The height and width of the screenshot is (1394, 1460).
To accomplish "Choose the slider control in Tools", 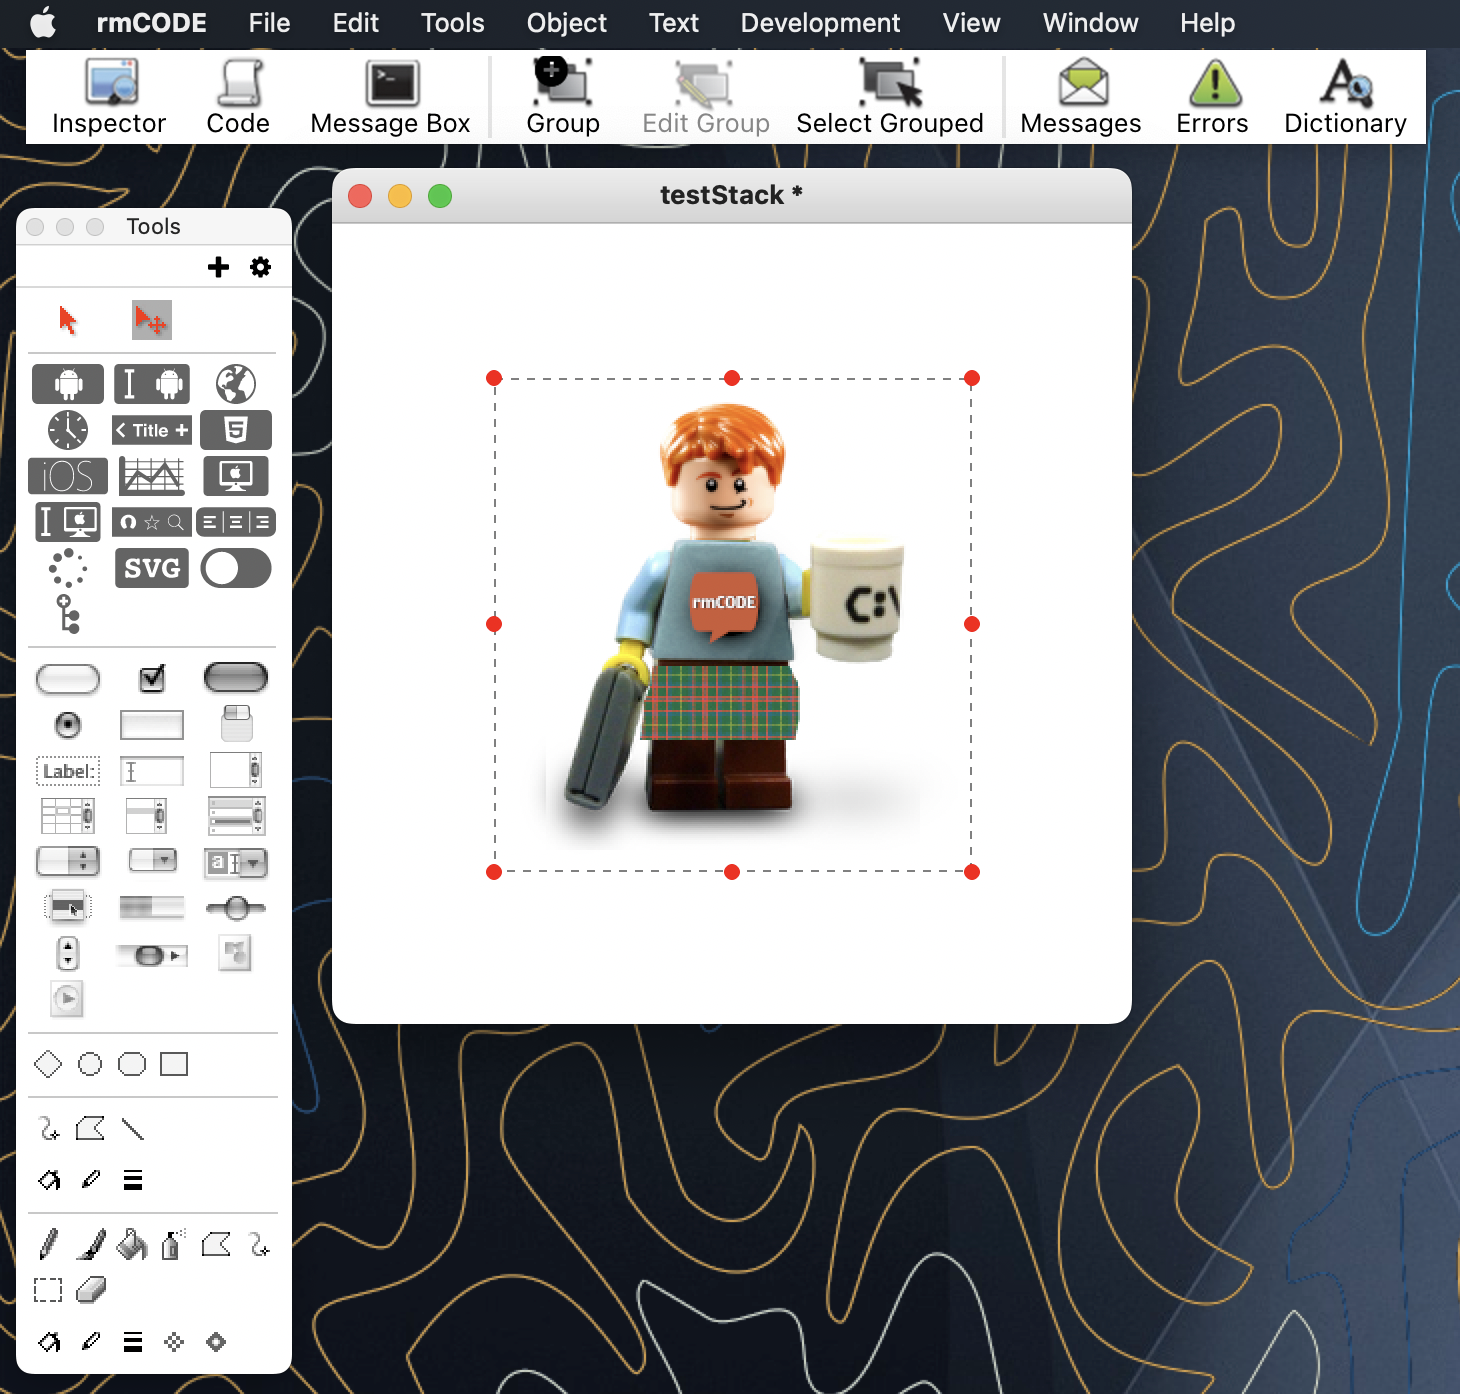I will coord(236,908).
